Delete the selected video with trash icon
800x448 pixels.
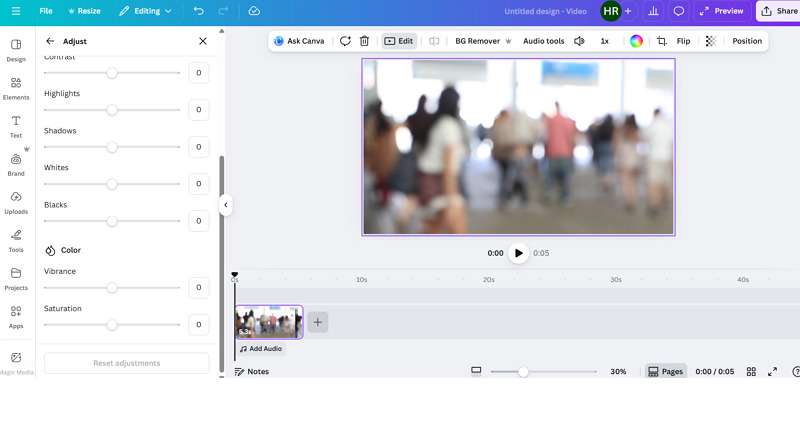(364, 41)
